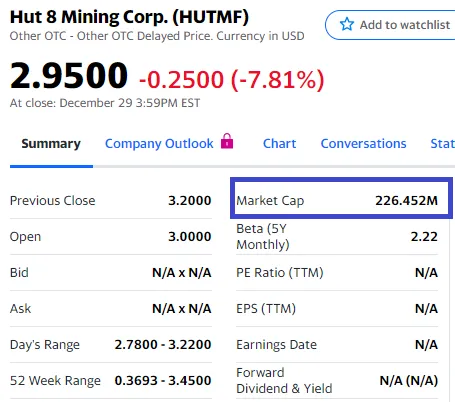Click the Day's Range label

click(x=45, y=345)
